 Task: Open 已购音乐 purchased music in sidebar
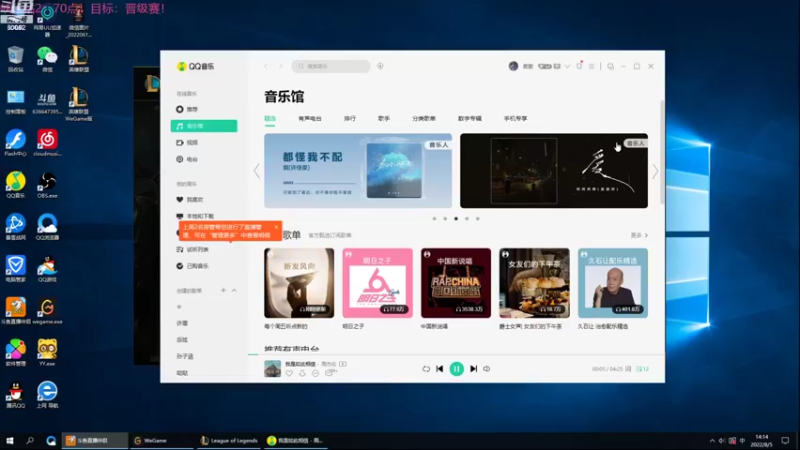point(192,266)
